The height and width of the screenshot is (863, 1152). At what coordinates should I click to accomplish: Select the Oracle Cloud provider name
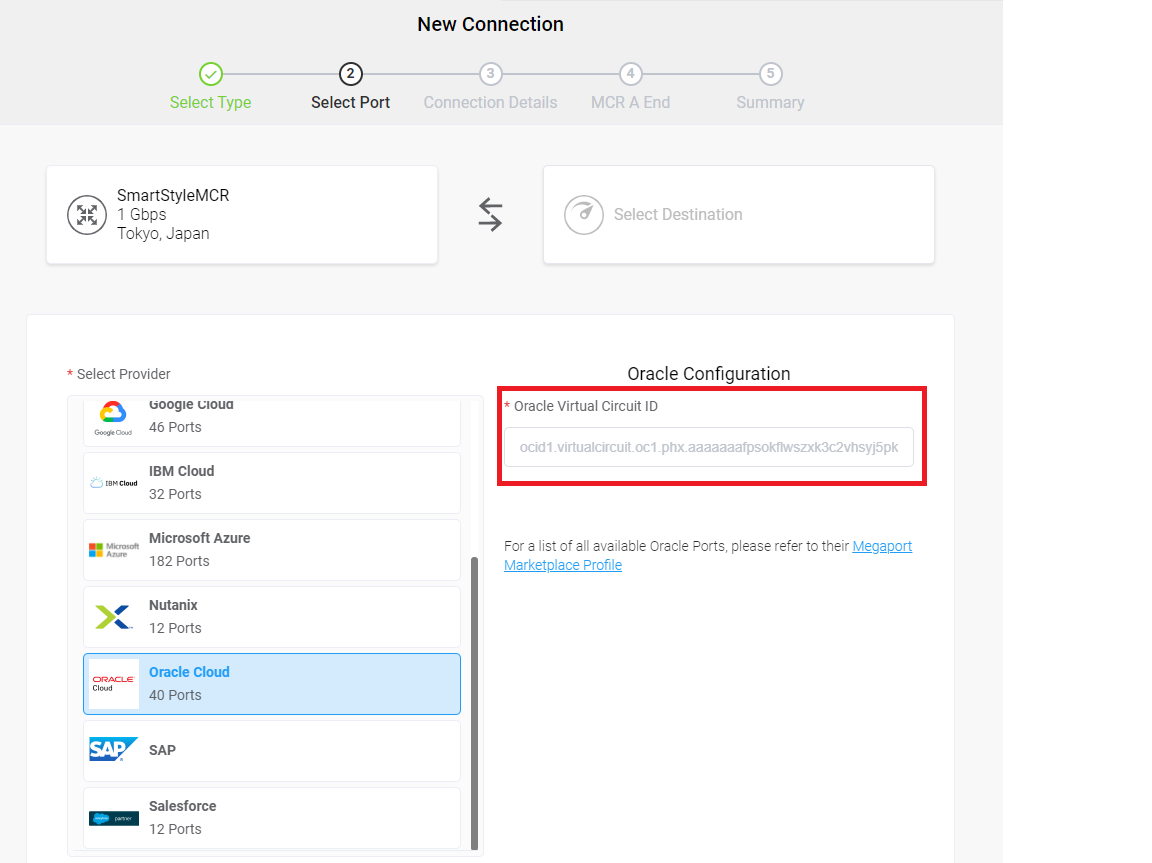pyautogui.click(x=189, y=672)
